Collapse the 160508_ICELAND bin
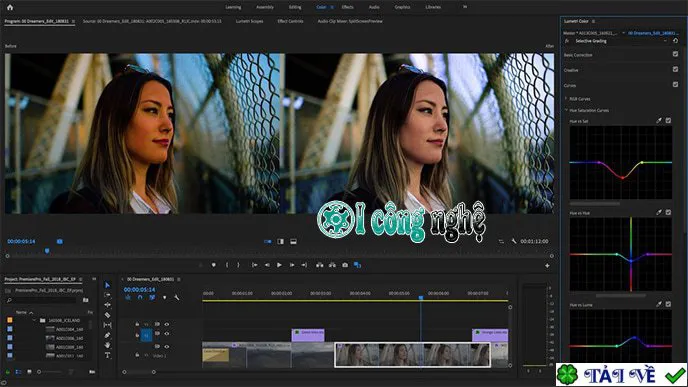 click(34, 320)
